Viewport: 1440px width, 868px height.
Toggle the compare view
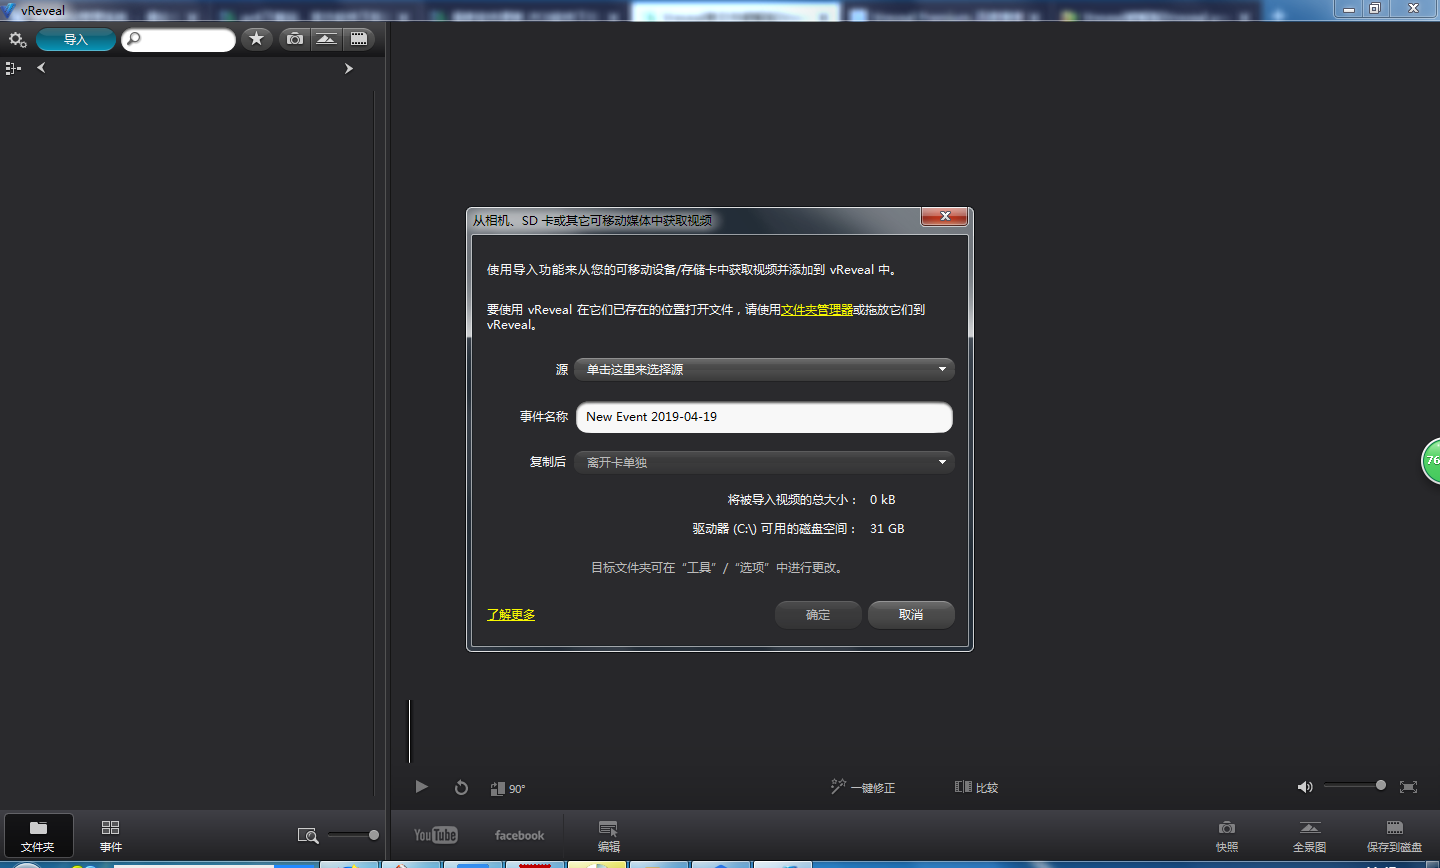tap(976, 787)
